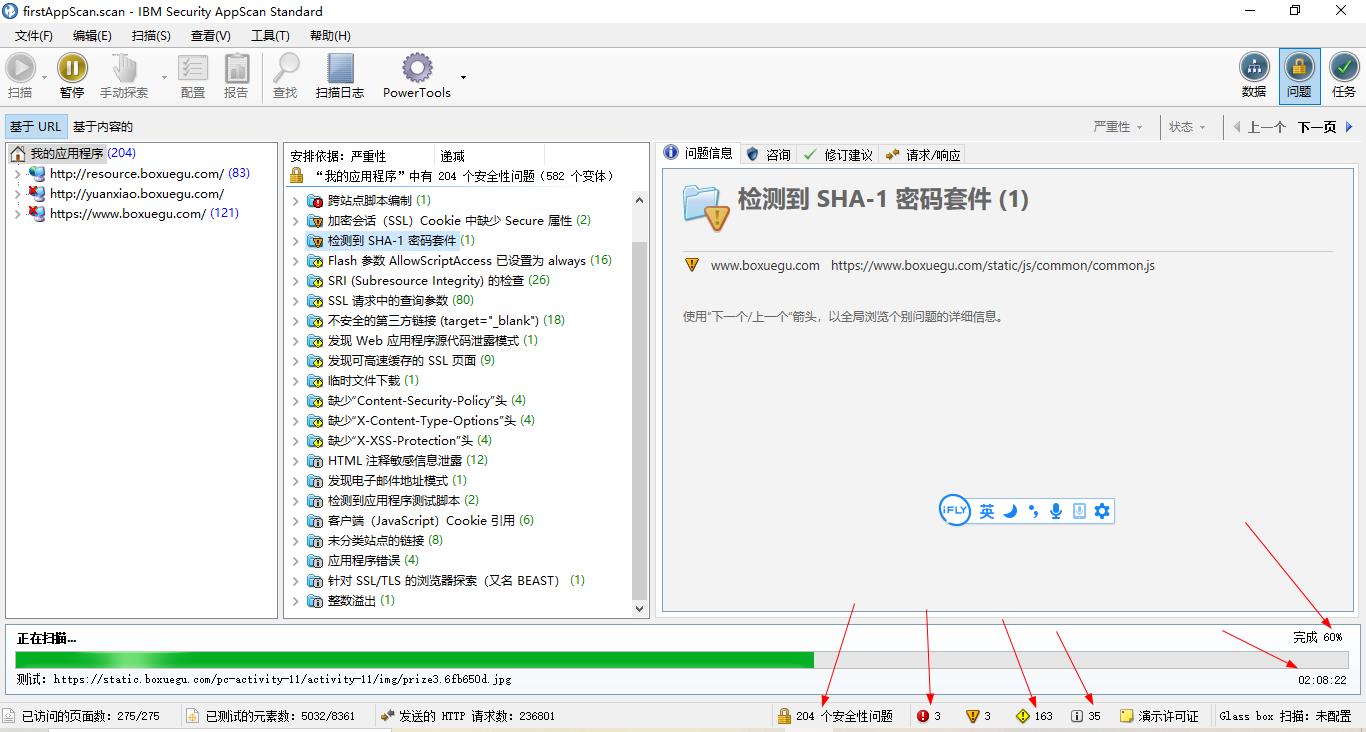The width and height of the screenshot is (1366, 732).
Task: Select the 基于内容的 view
Action: [x=103, y=127]
